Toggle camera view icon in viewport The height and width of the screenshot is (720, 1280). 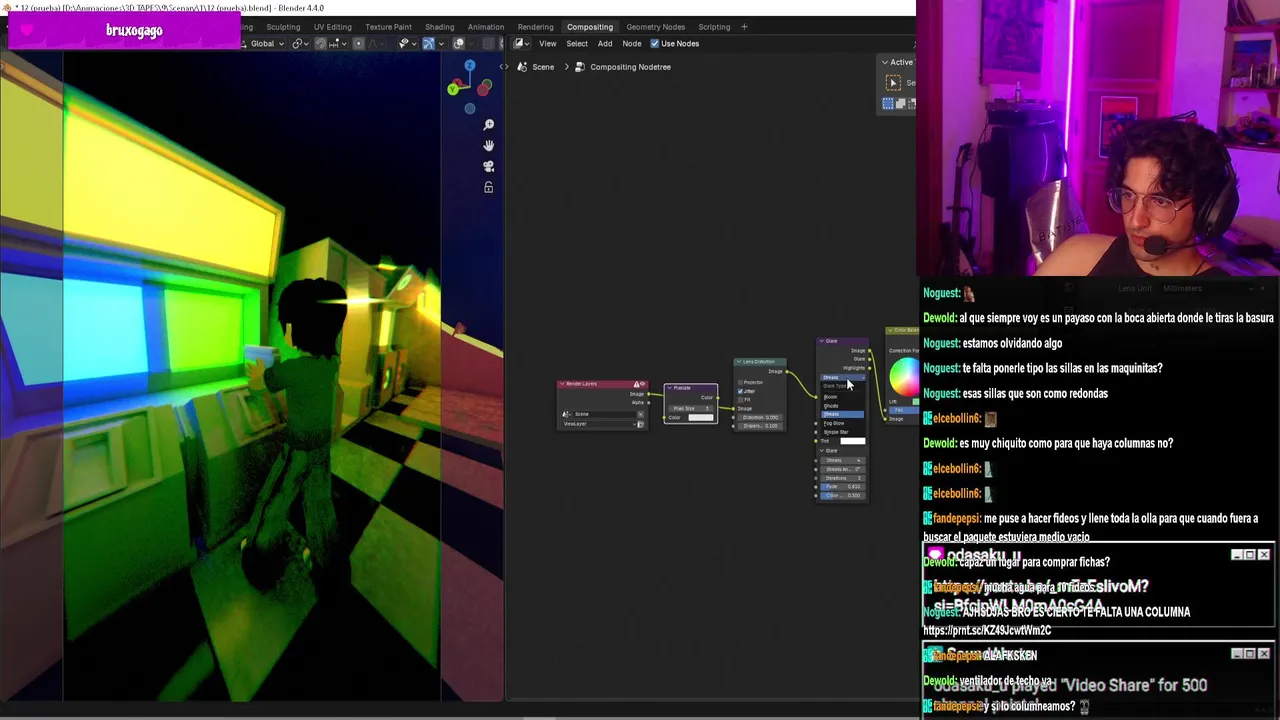489,167
